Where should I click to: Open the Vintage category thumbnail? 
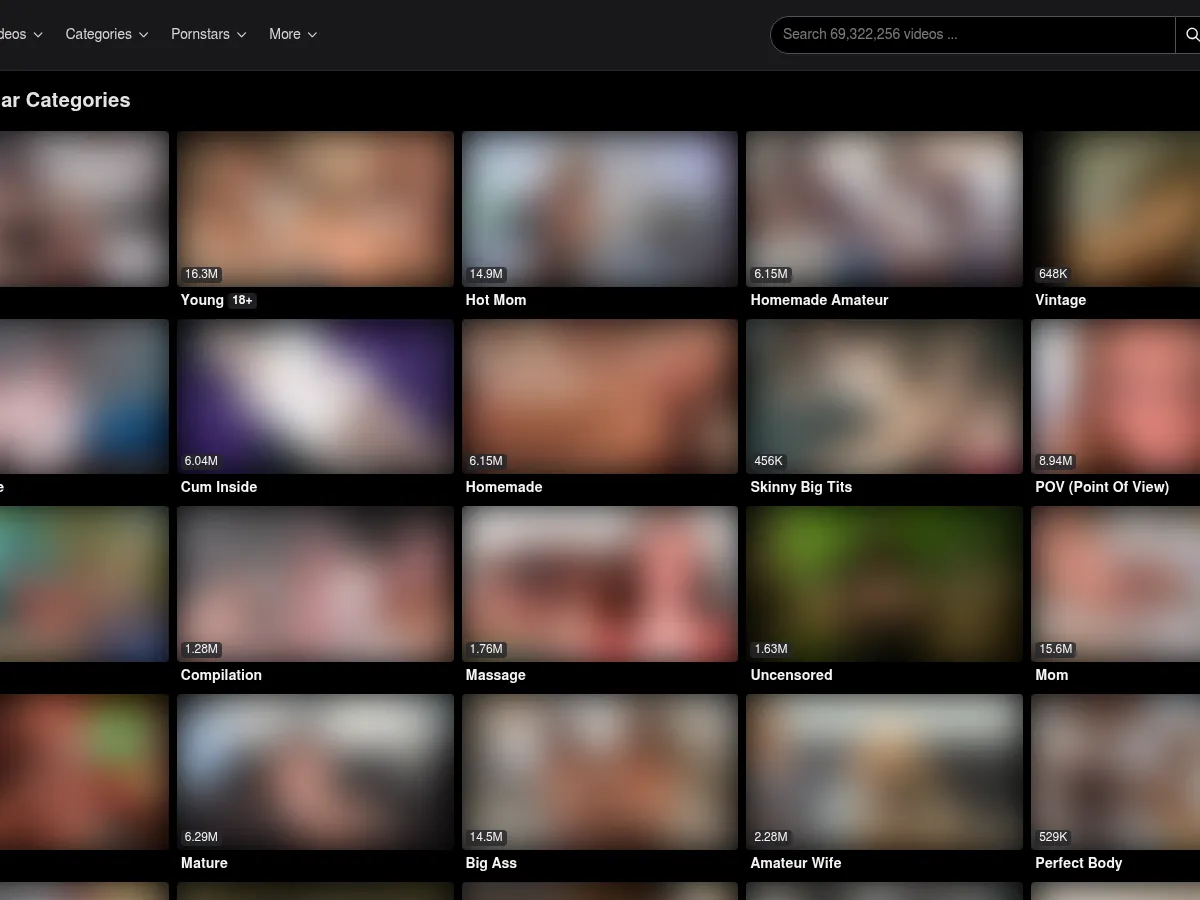tap(1115, 209)
